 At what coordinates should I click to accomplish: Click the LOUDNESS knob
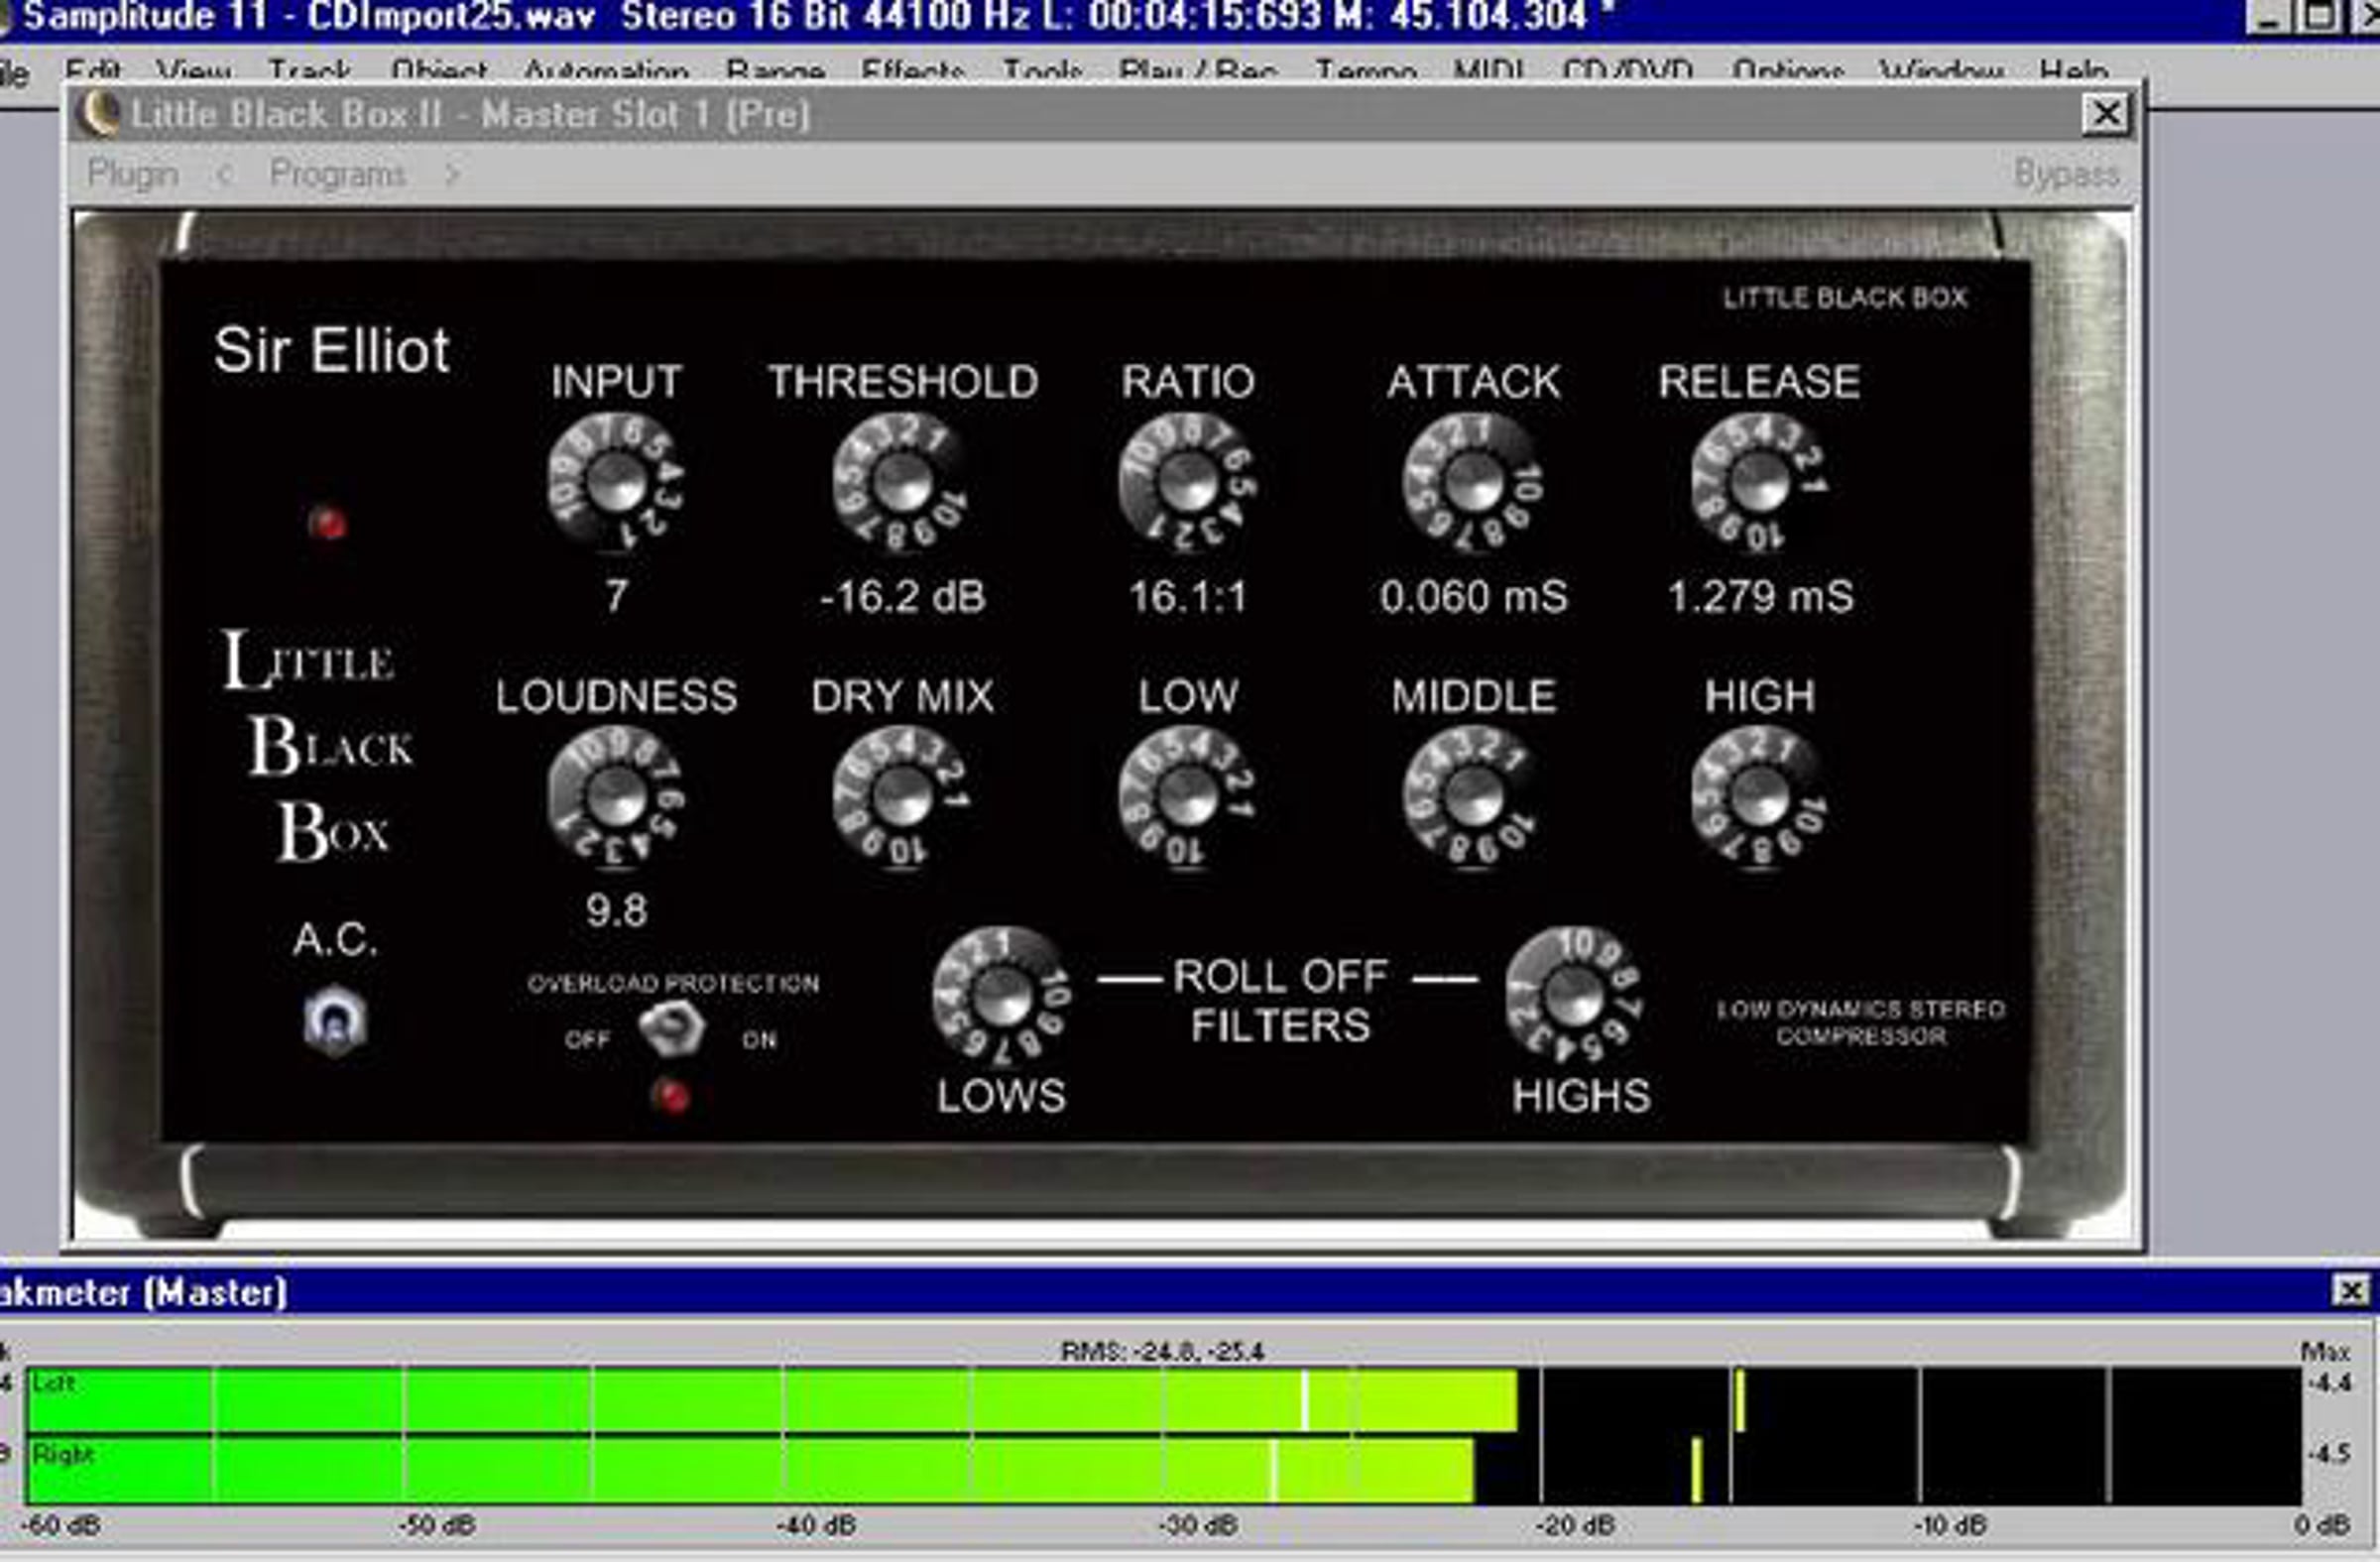[616, 797]
